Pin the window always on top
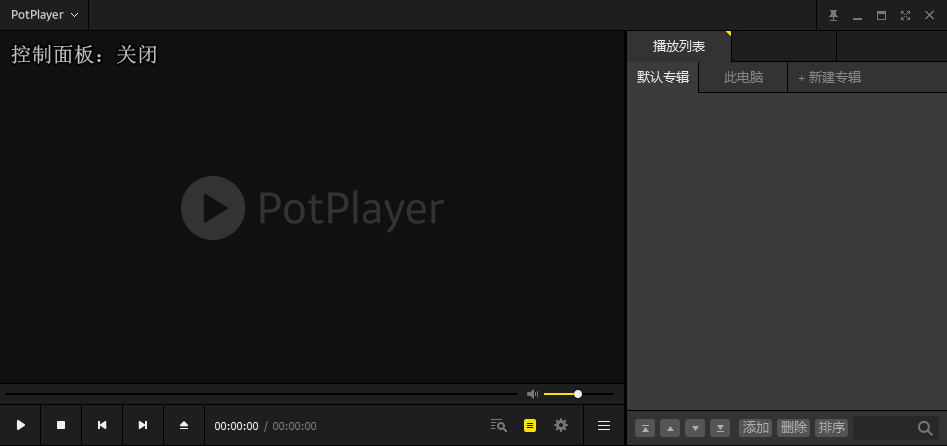This screenshot has width=947, height=446. [x=833, y=16]
